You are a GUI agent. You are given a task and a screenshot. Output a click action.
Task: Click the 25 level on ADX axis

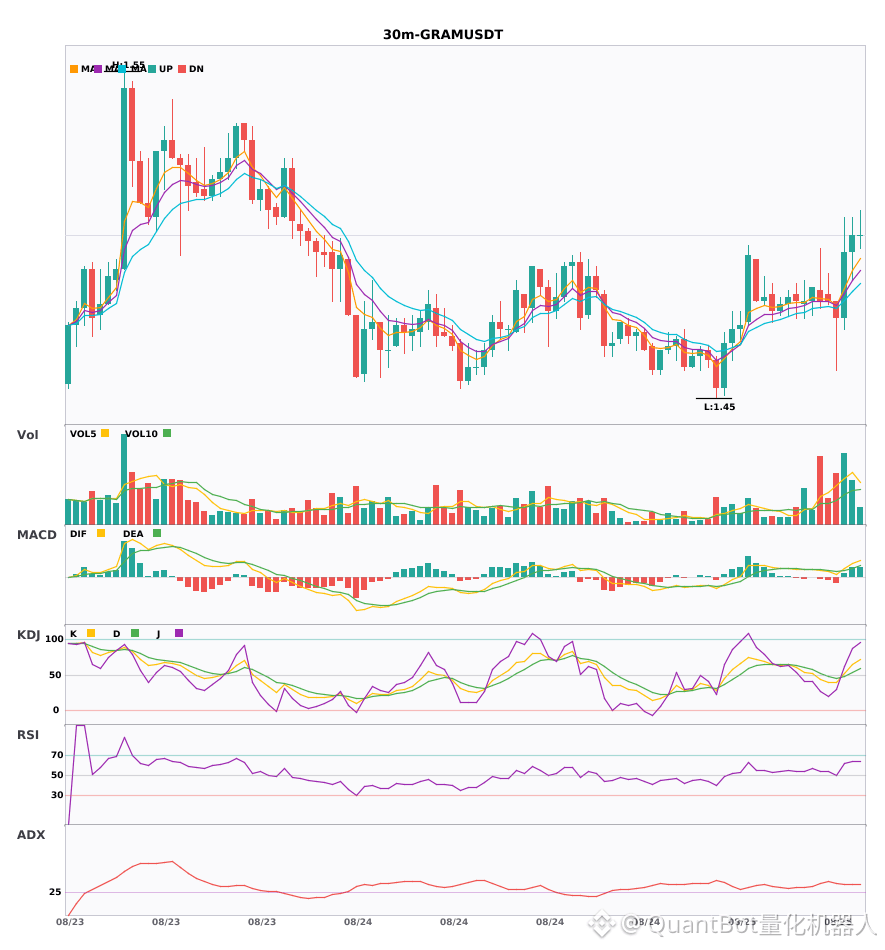coord(55,892)
